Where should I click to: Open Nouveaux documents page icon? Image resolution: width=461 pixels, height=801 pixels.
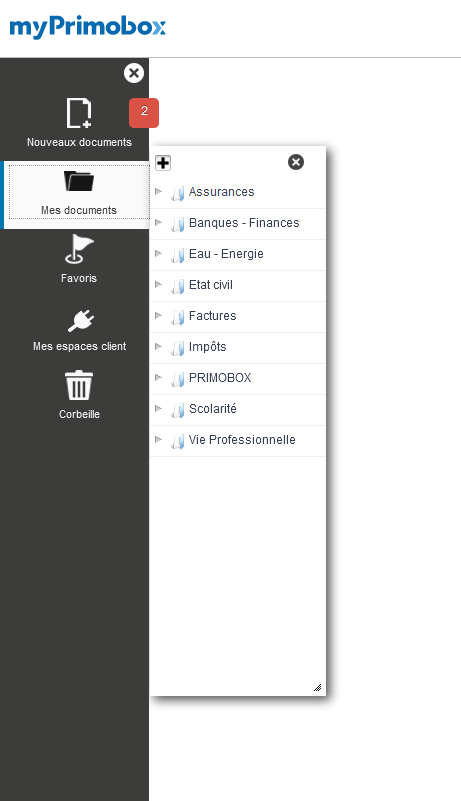79,113
